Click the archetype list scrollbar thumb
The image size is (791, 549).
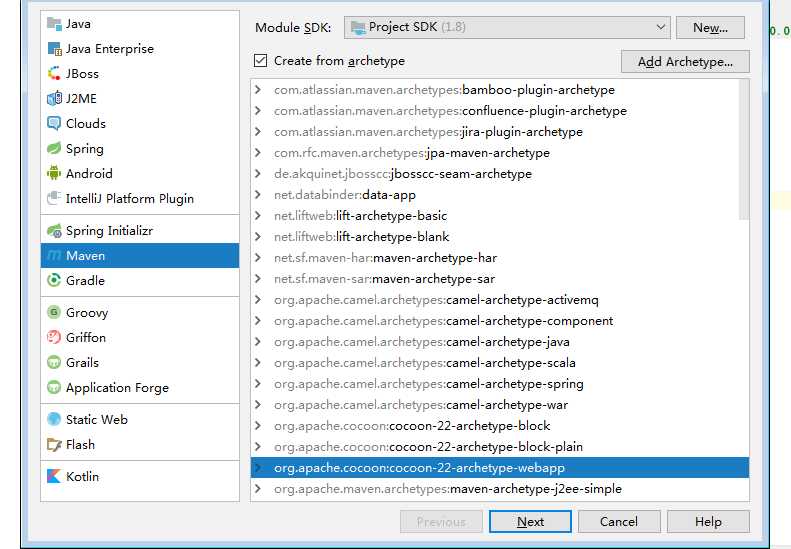(x=744, y=149)
